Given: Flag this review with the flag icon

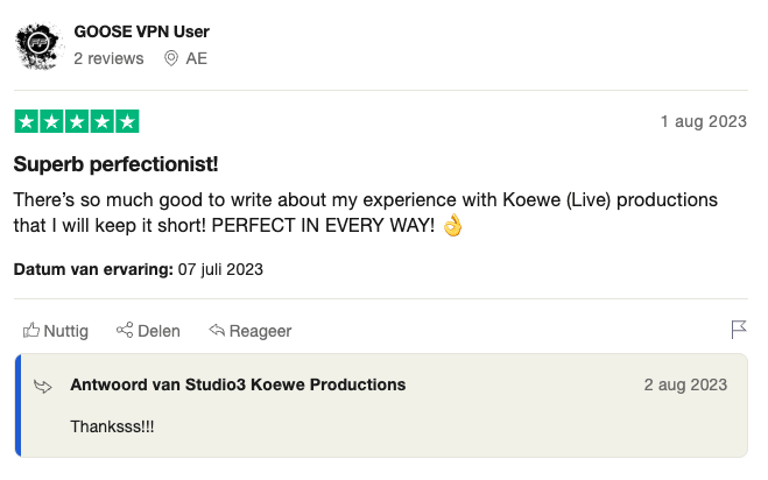Looking at the screenshot, I should pyautogui.click(x=738, y=329).
